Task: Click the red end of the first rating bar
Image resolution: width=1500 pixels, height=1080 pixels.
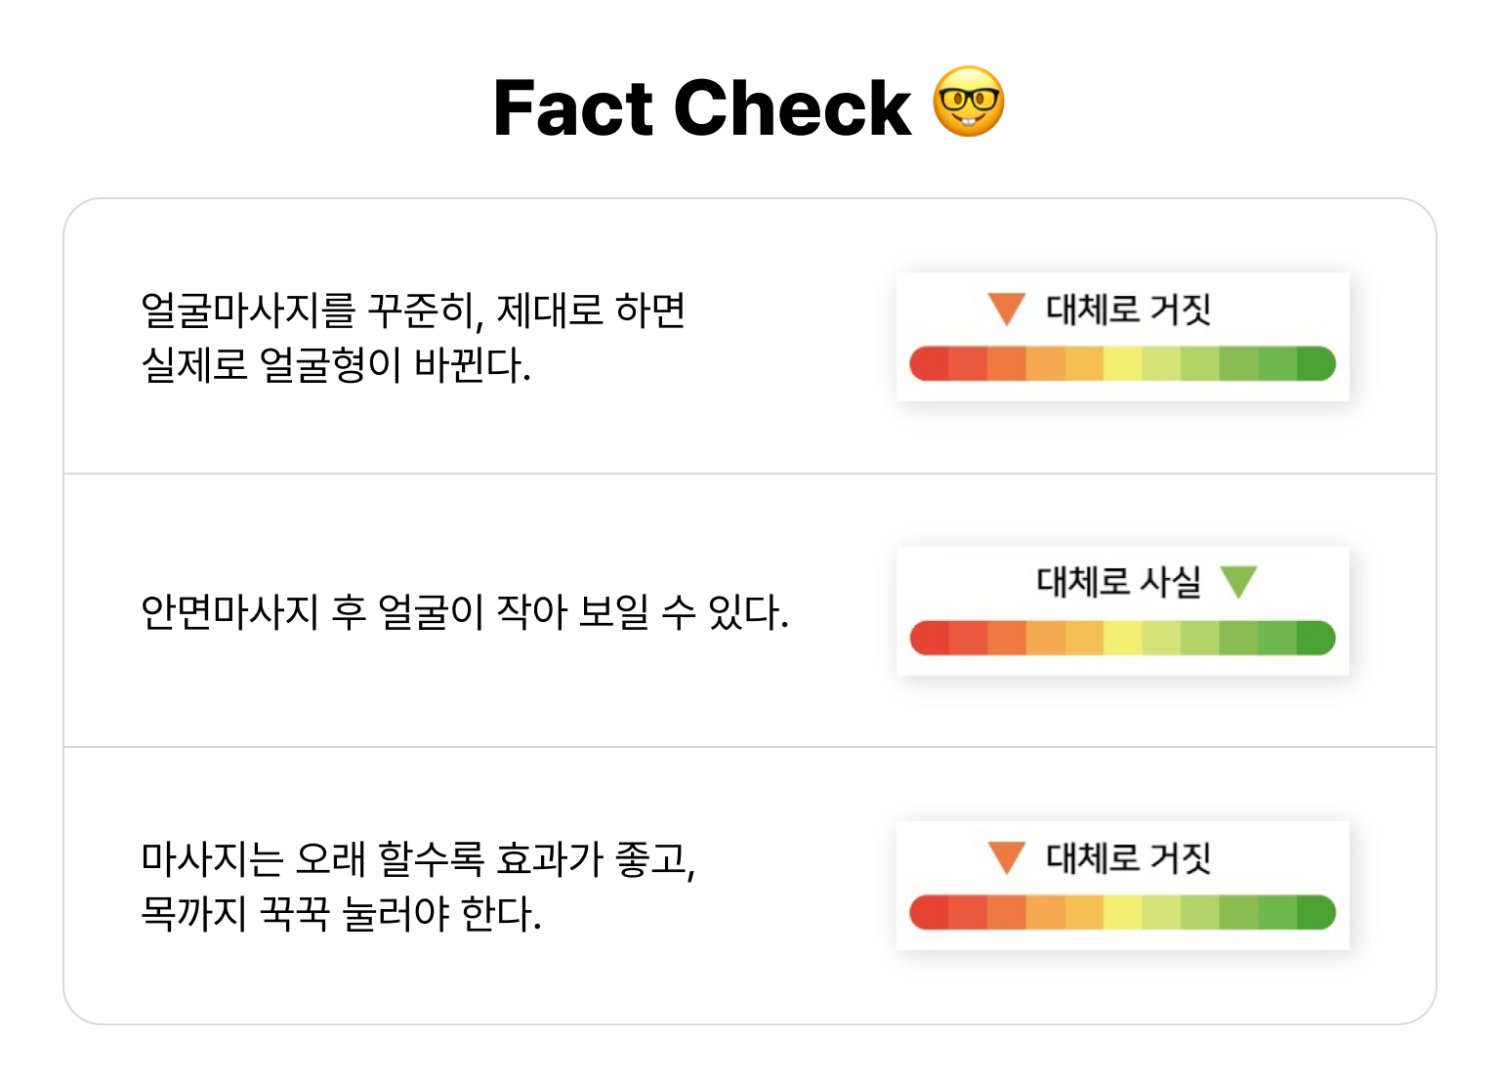Action: pyautogui.click(x=929, y=364)
